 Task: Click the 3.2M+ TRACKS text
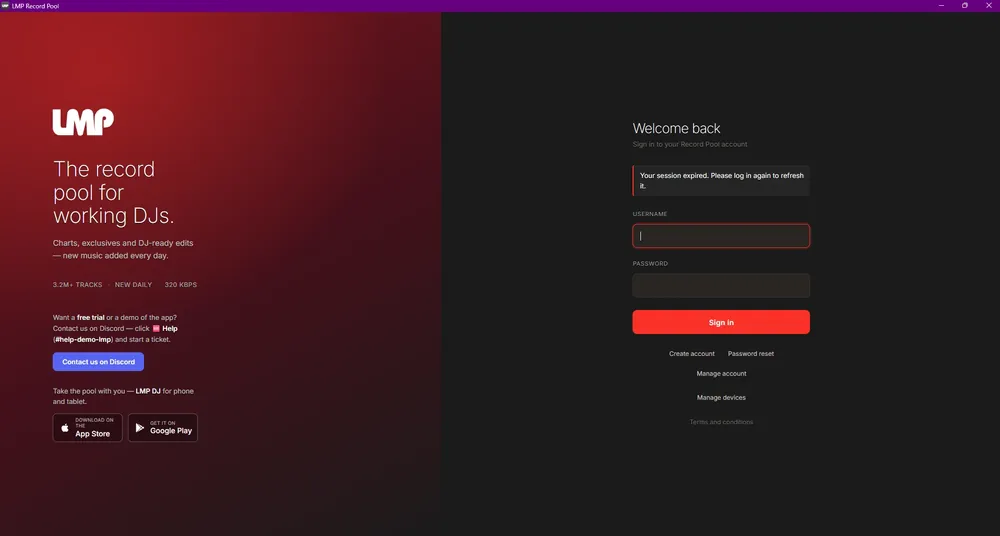point(77,285)
